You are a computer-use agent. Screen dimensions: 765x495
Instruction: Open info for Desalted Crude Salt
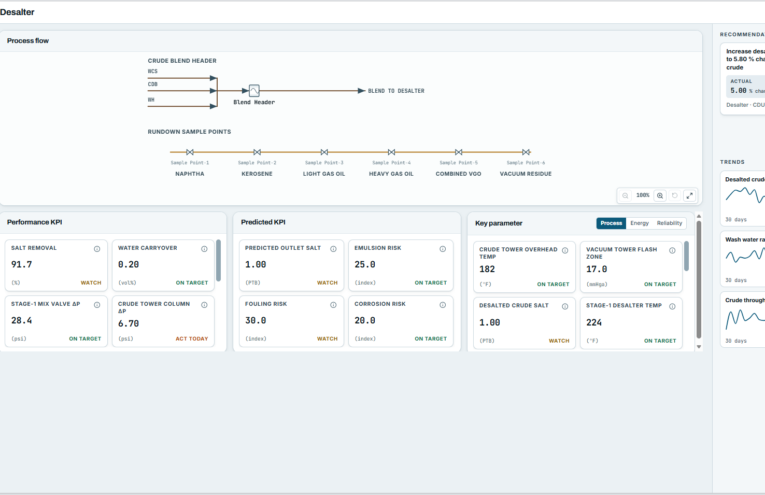click(565, 306)
